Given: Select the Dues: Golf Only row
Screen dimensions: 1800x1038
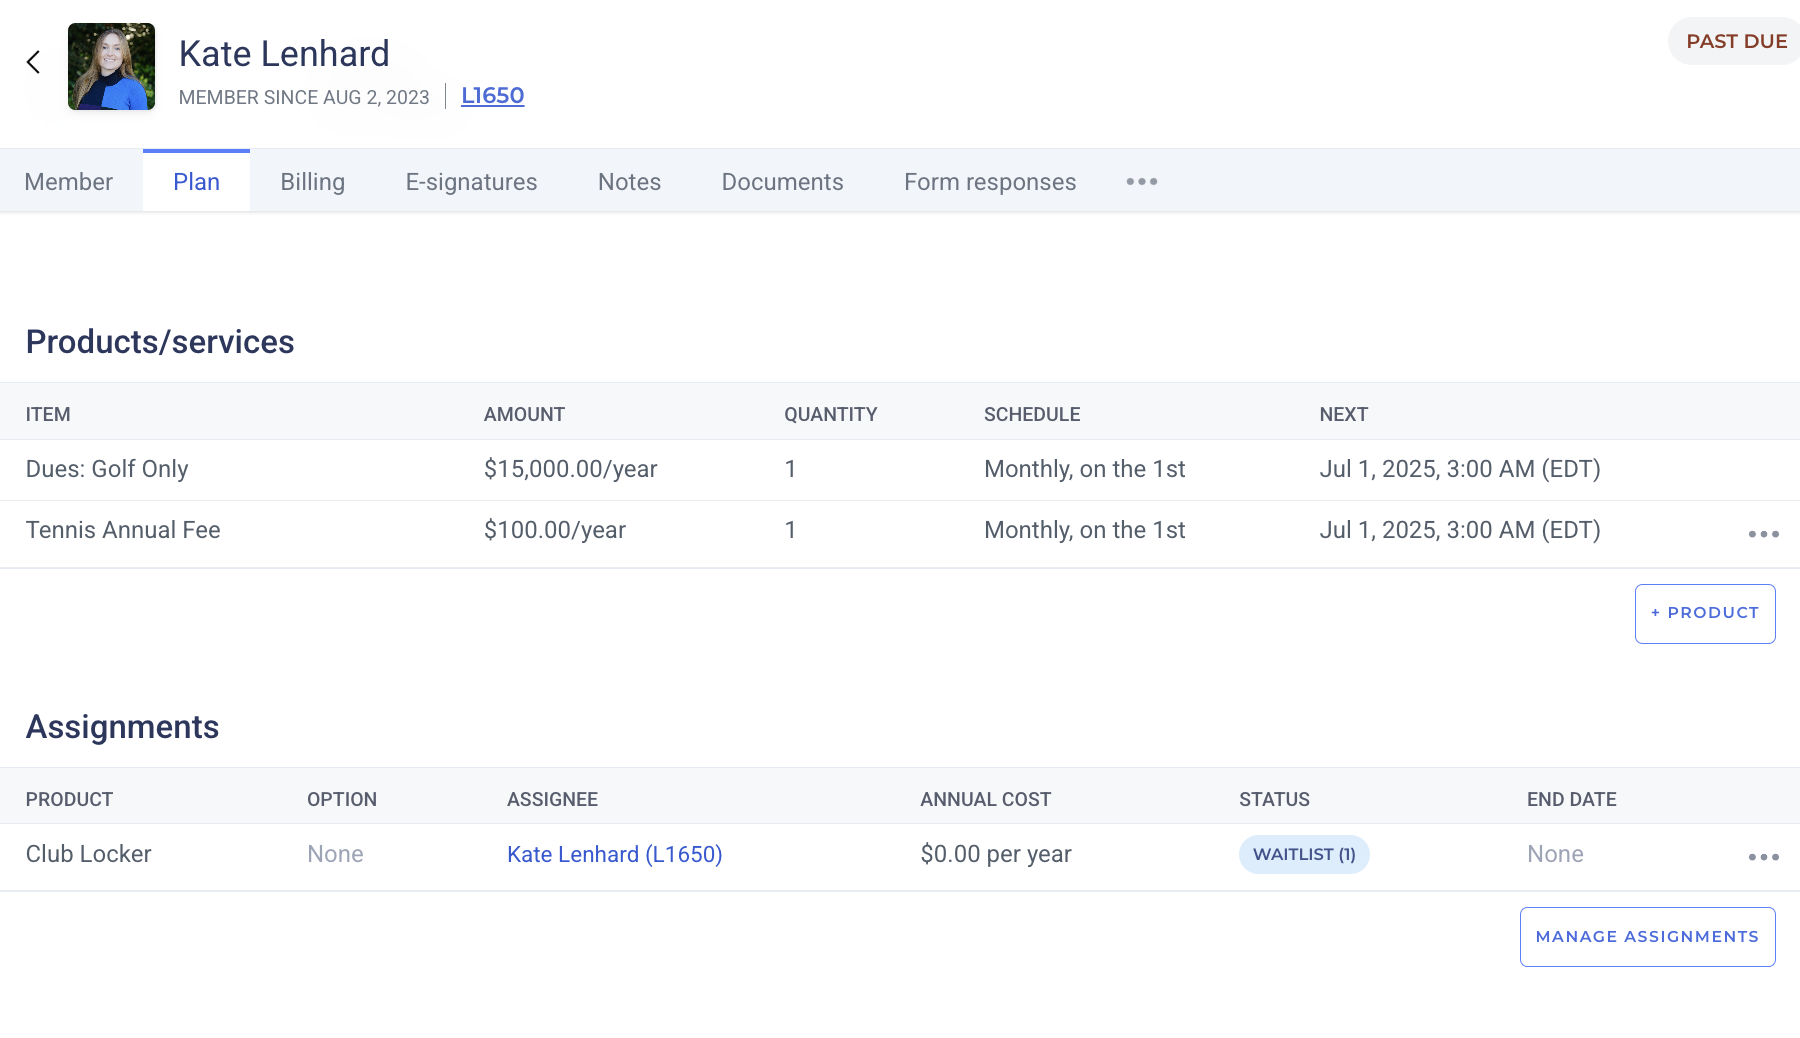Looking at the screenshot, I should (107, 469).
